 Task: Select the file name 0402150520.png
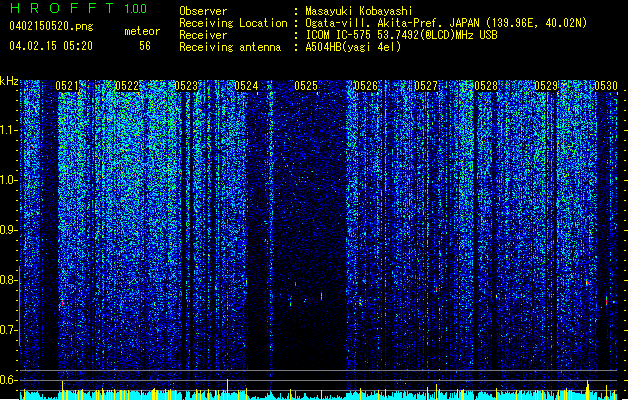click(51, 26)
